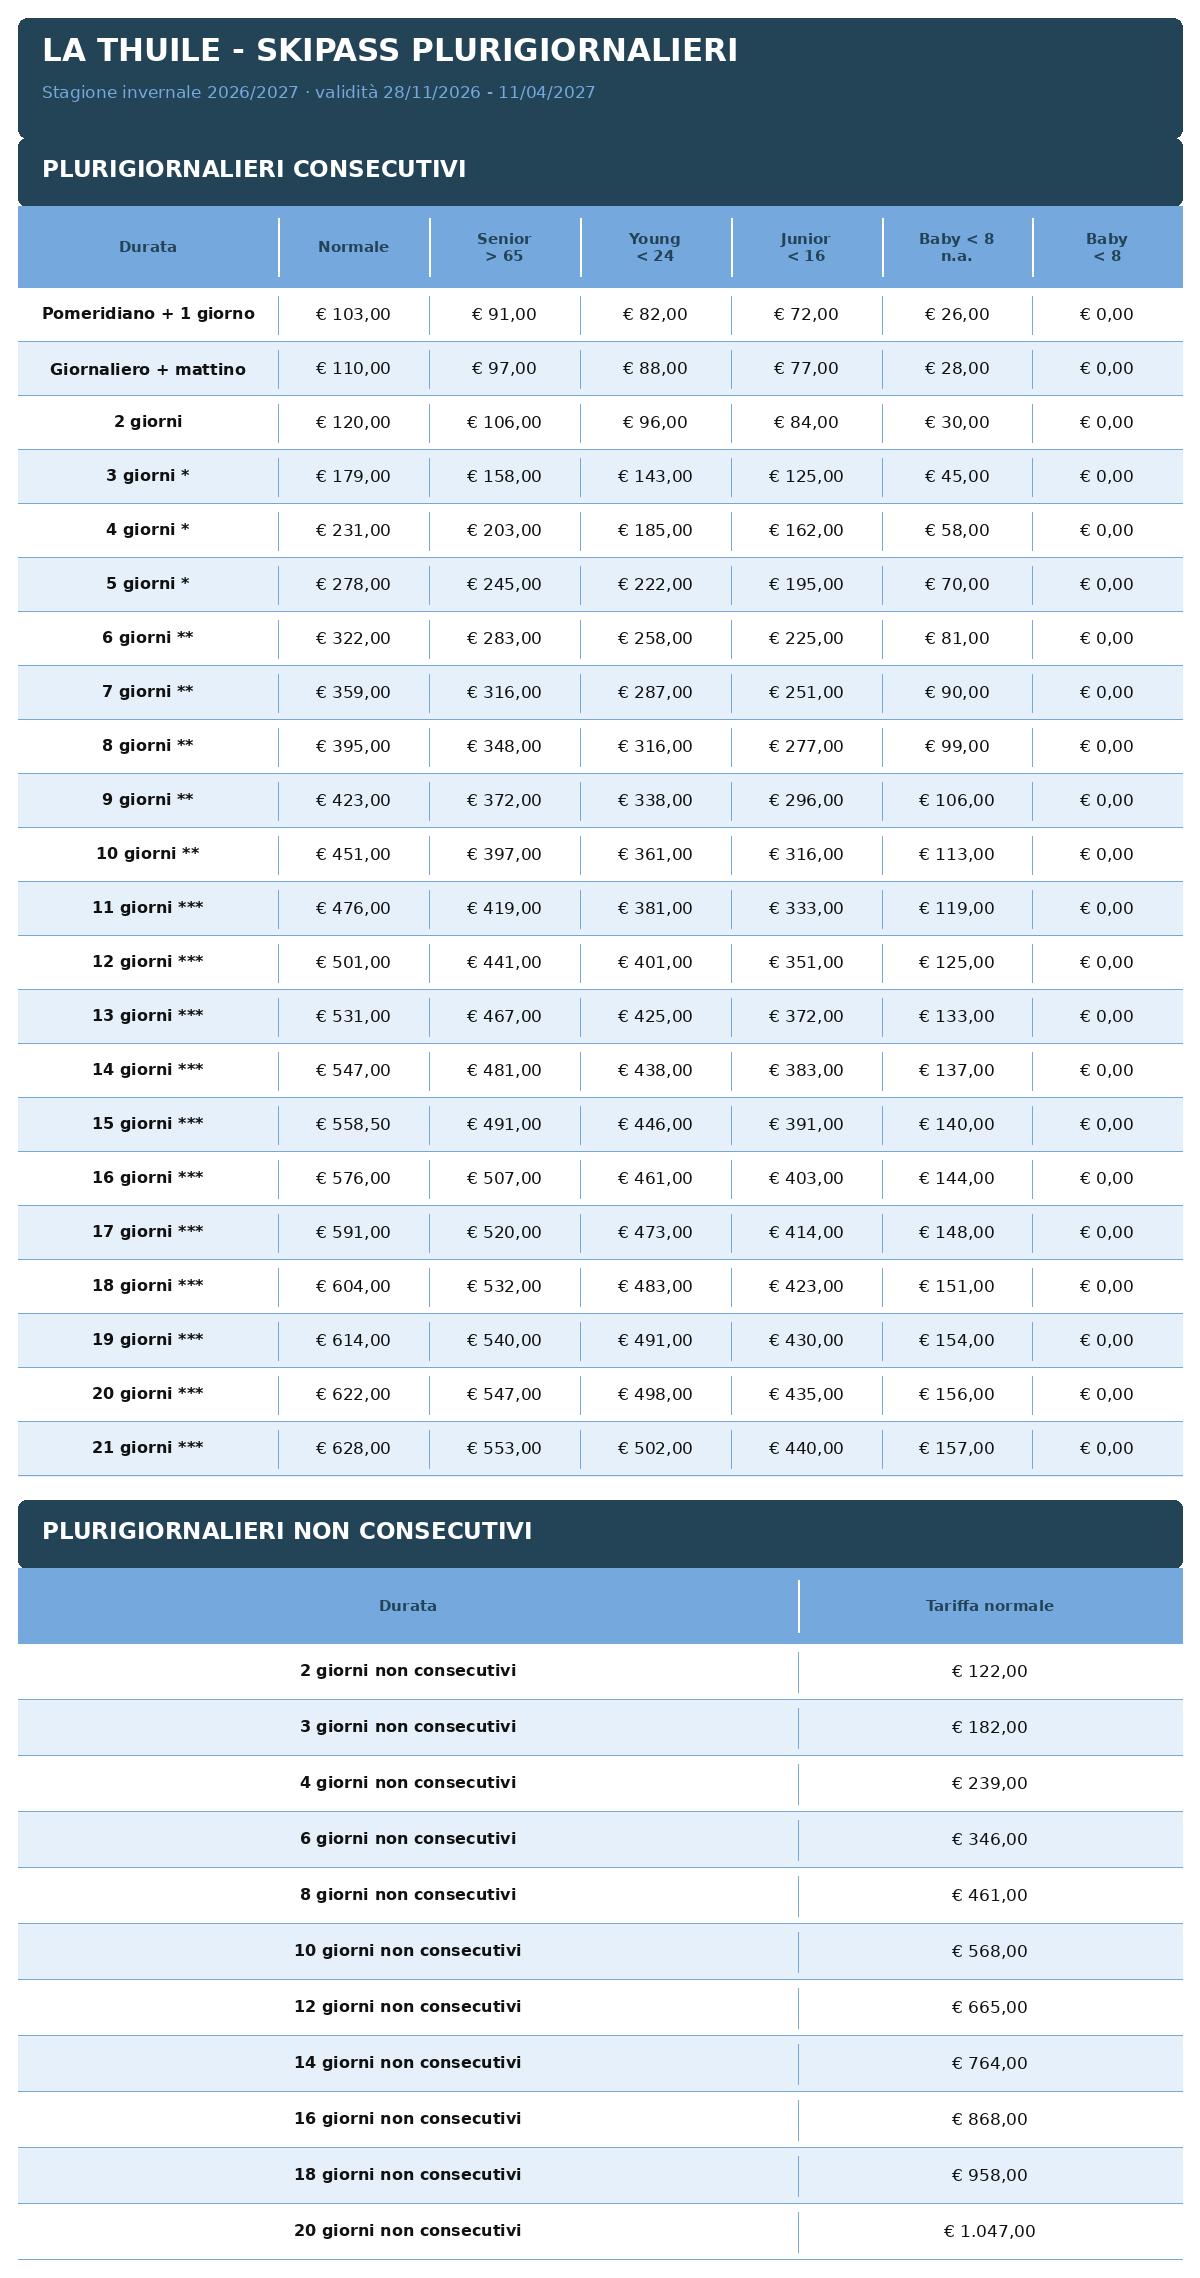Screen dimensions: 1200x2278
Task: Select the 21 giorni *** row label
Action: (x=148, y=1448)
